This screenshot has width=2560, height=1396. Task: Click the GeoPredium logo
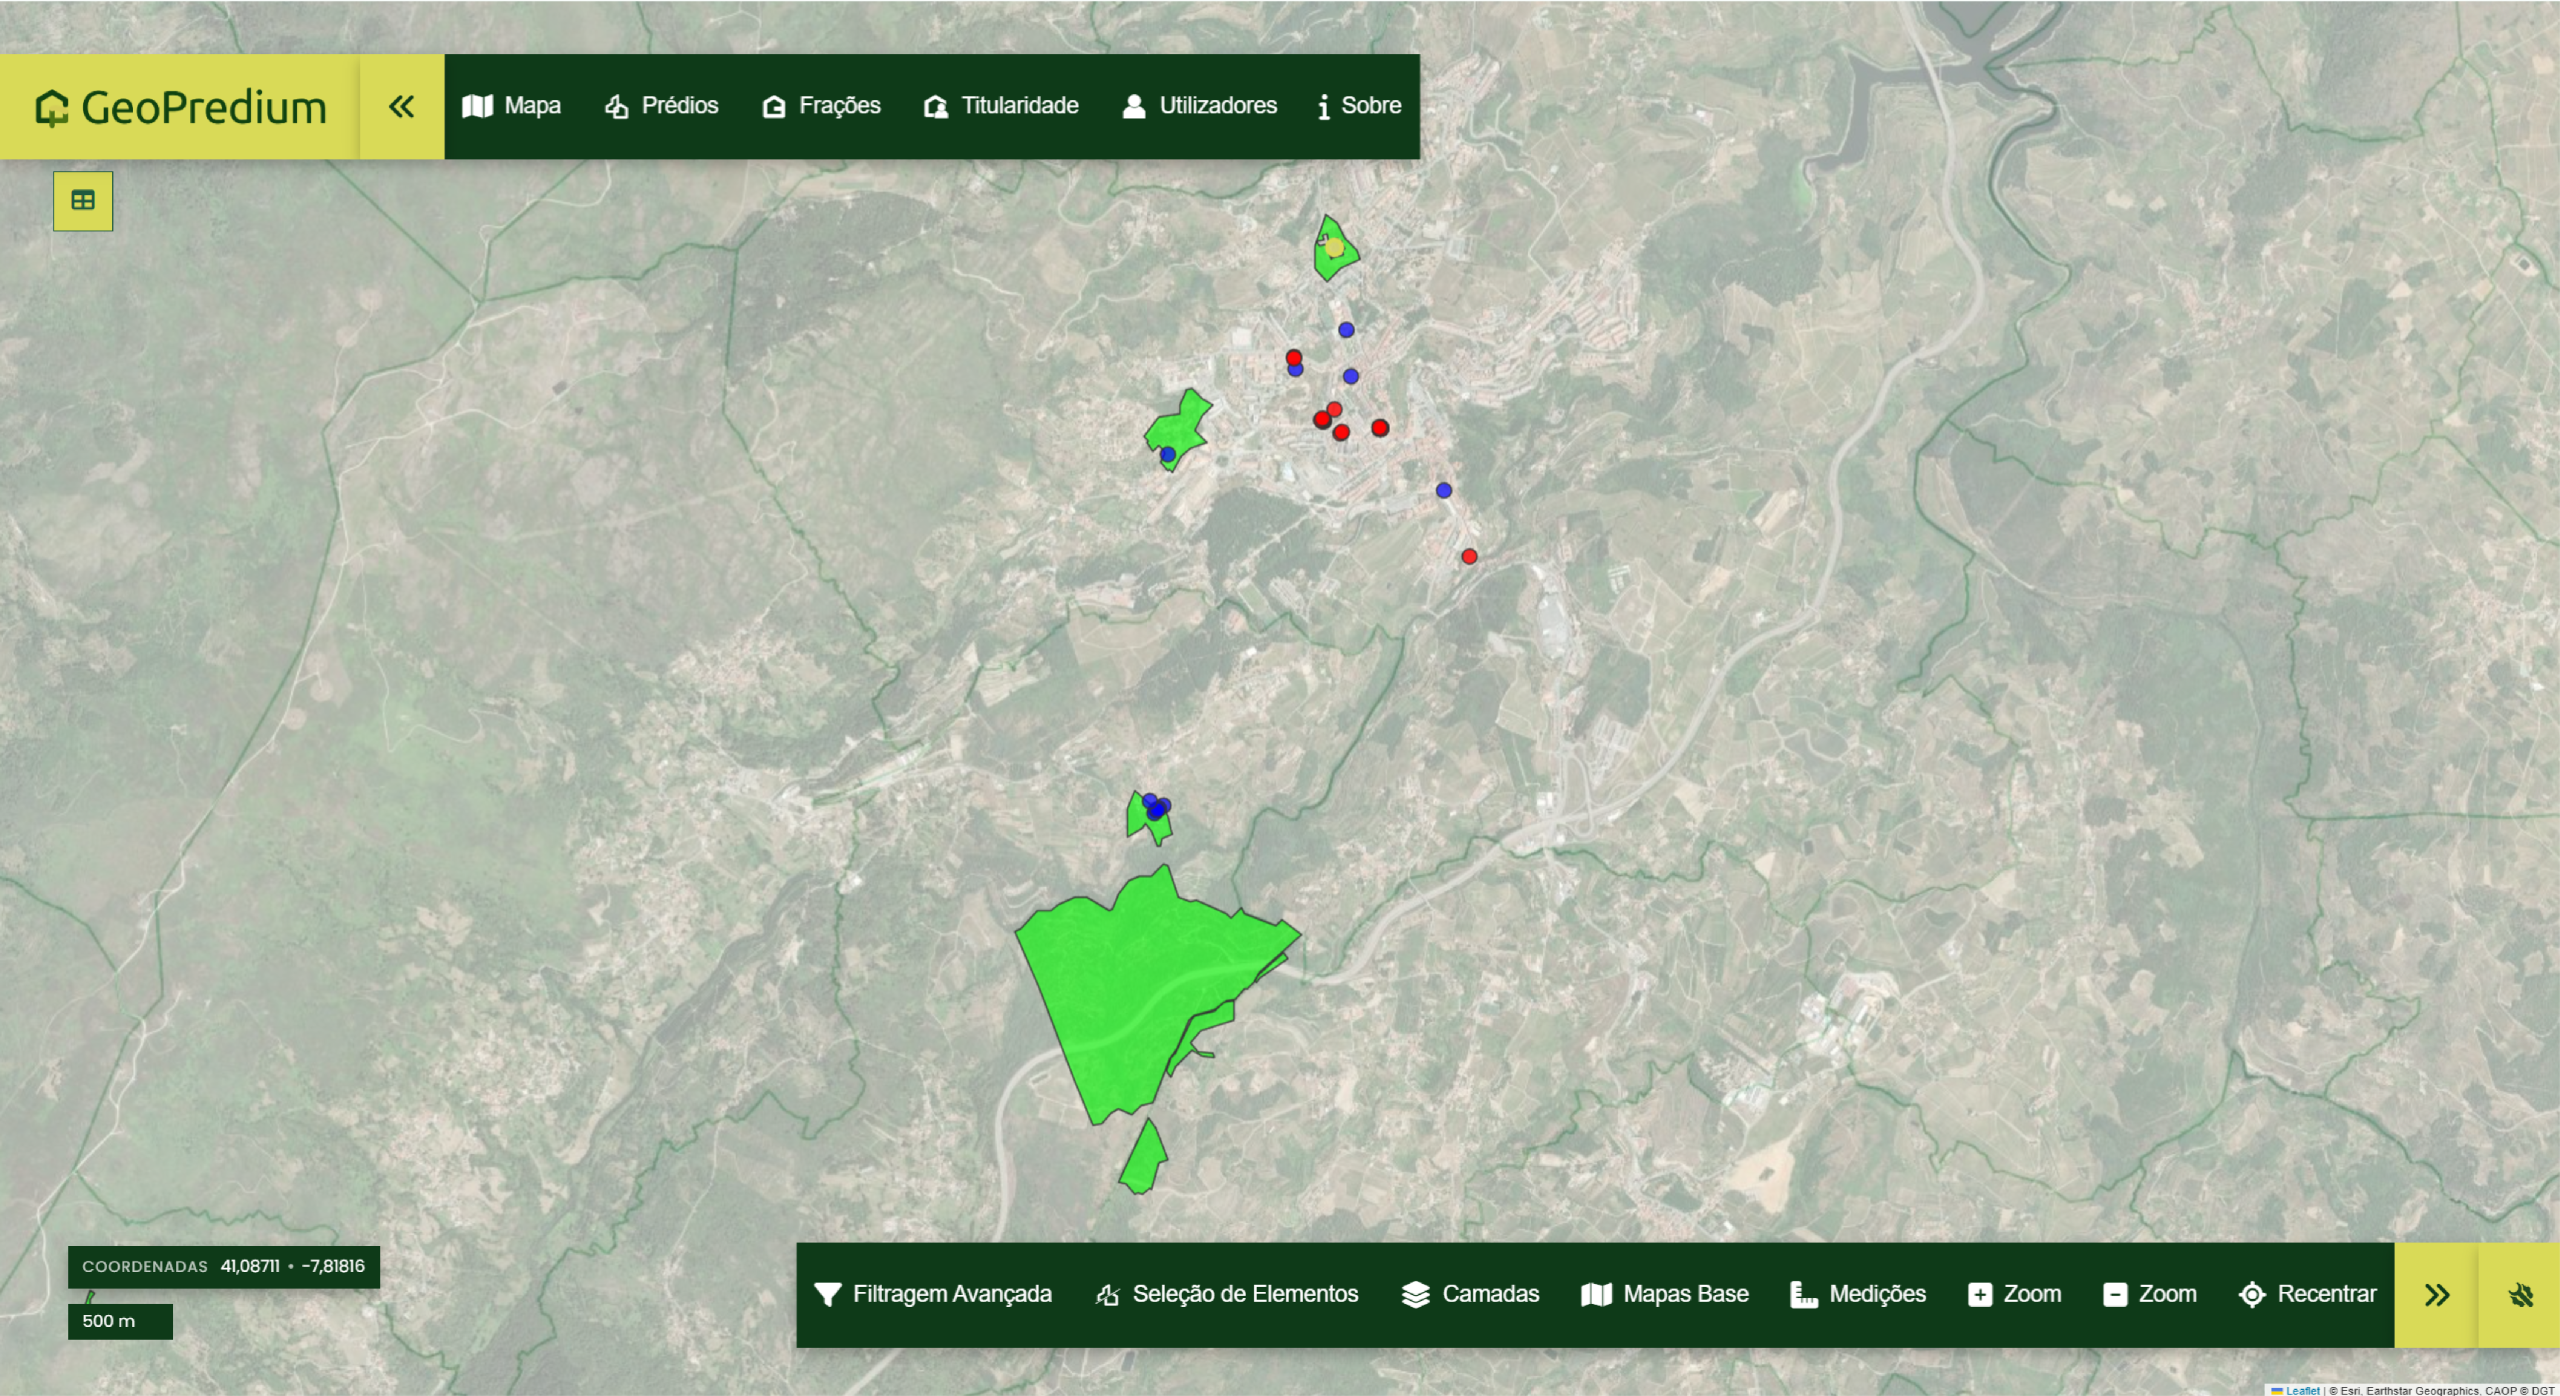pyautogui.click(x=180, y=107)
